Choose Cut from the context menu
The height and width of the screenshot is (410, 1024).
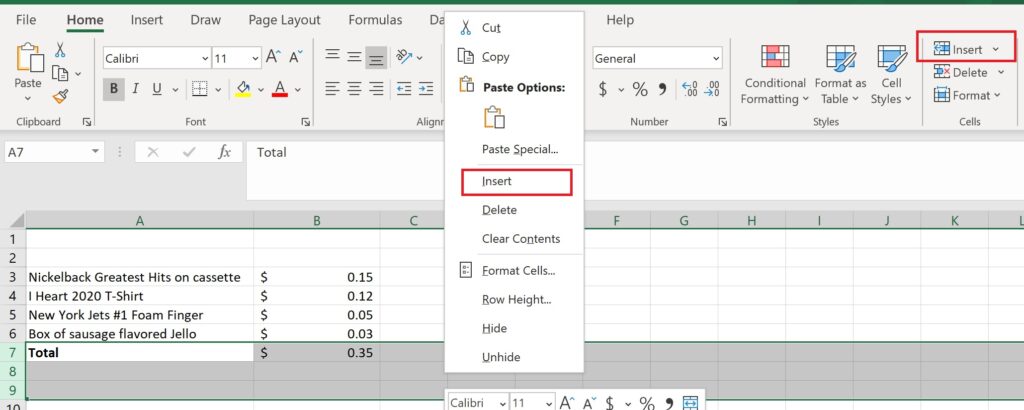point(514,28)
